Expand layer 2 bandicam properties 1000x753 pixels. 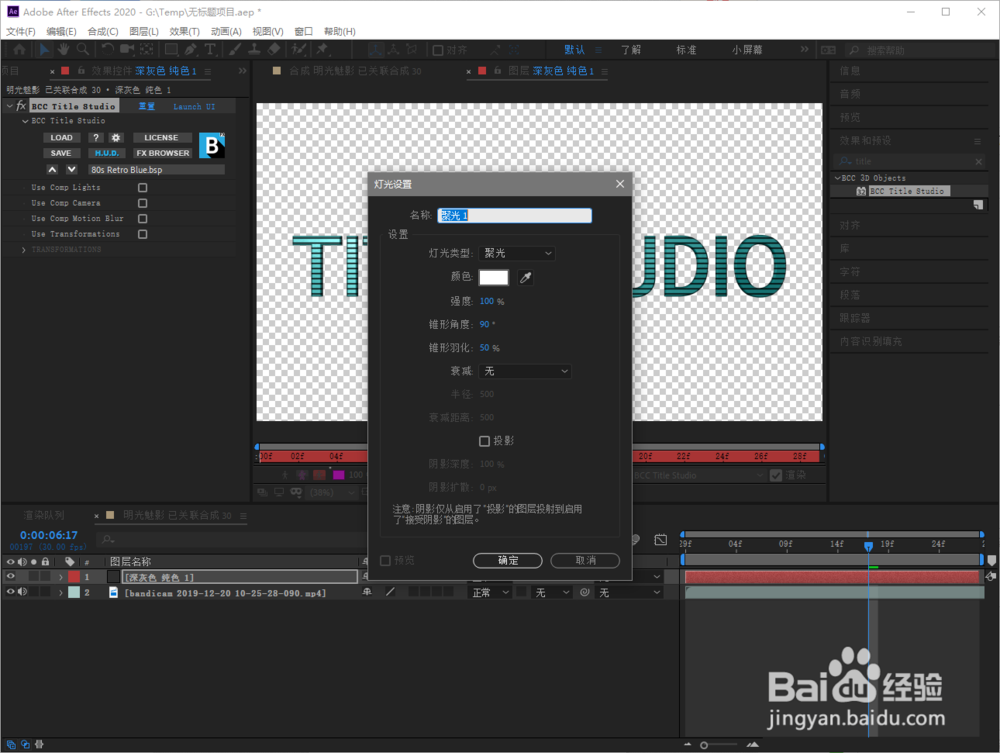tap(61, 592)
